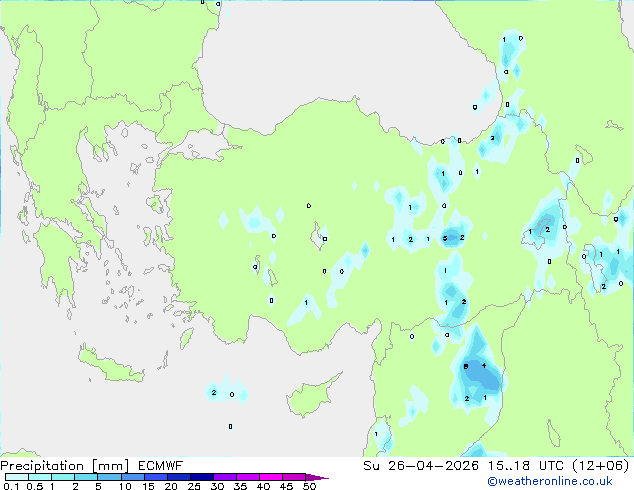Screen dimensions: 634x490
Task: Click the legend label '10'
Action: [x=125, y=486]
